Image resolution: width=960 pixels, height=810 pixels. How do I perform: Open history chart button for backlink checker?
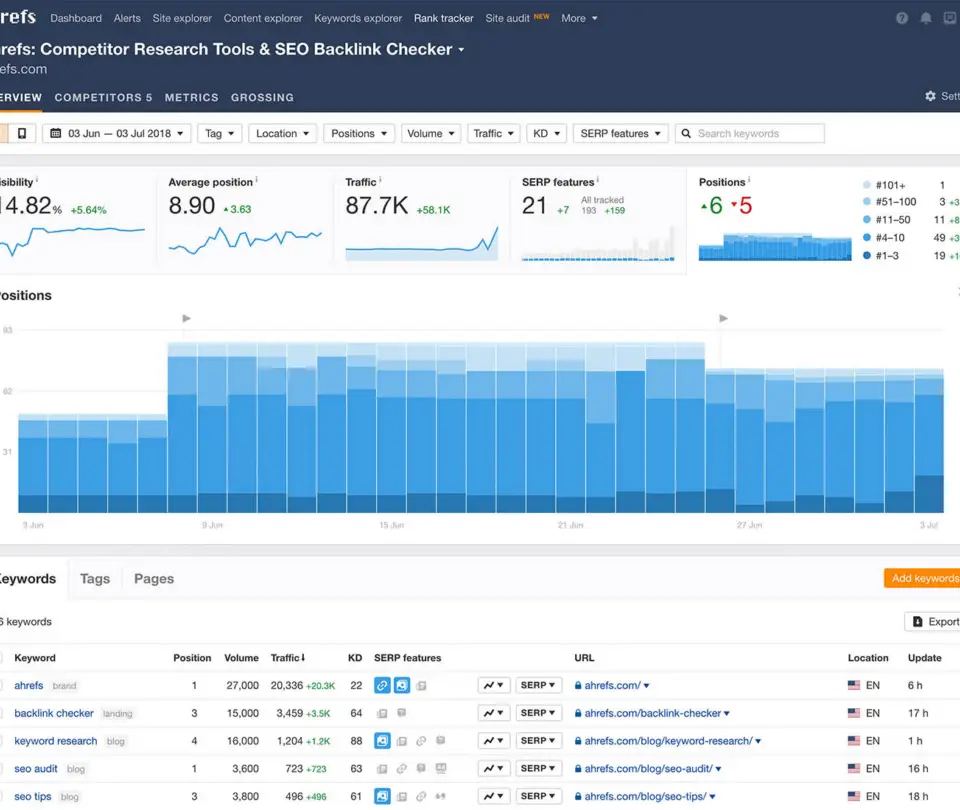[x=493, y=713]
